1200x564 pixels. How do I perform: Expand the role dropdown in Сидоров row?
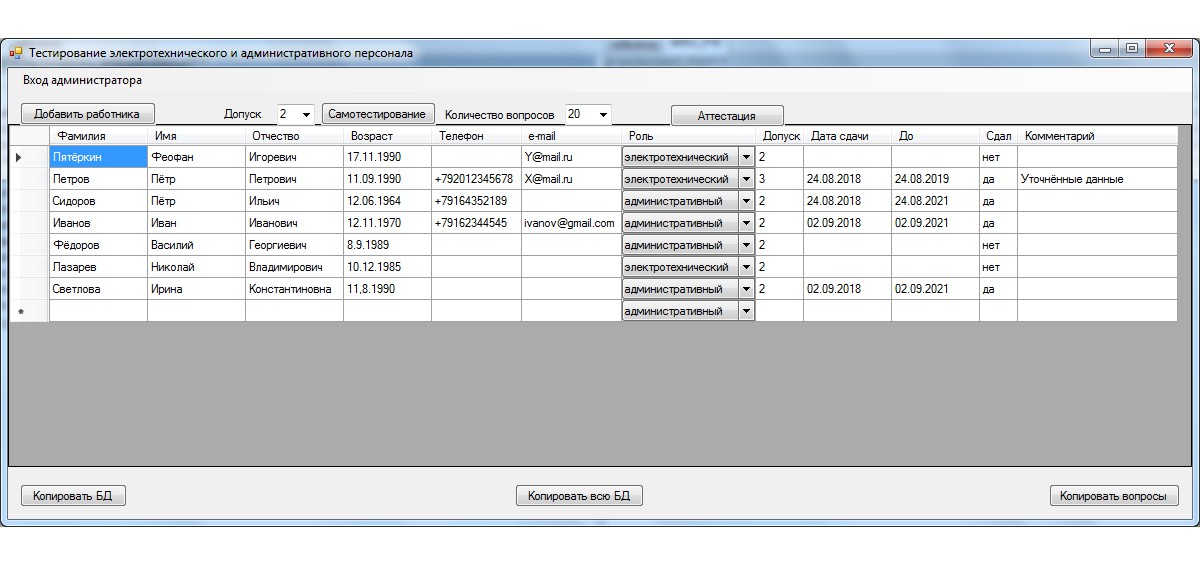[x=746, y=201]
